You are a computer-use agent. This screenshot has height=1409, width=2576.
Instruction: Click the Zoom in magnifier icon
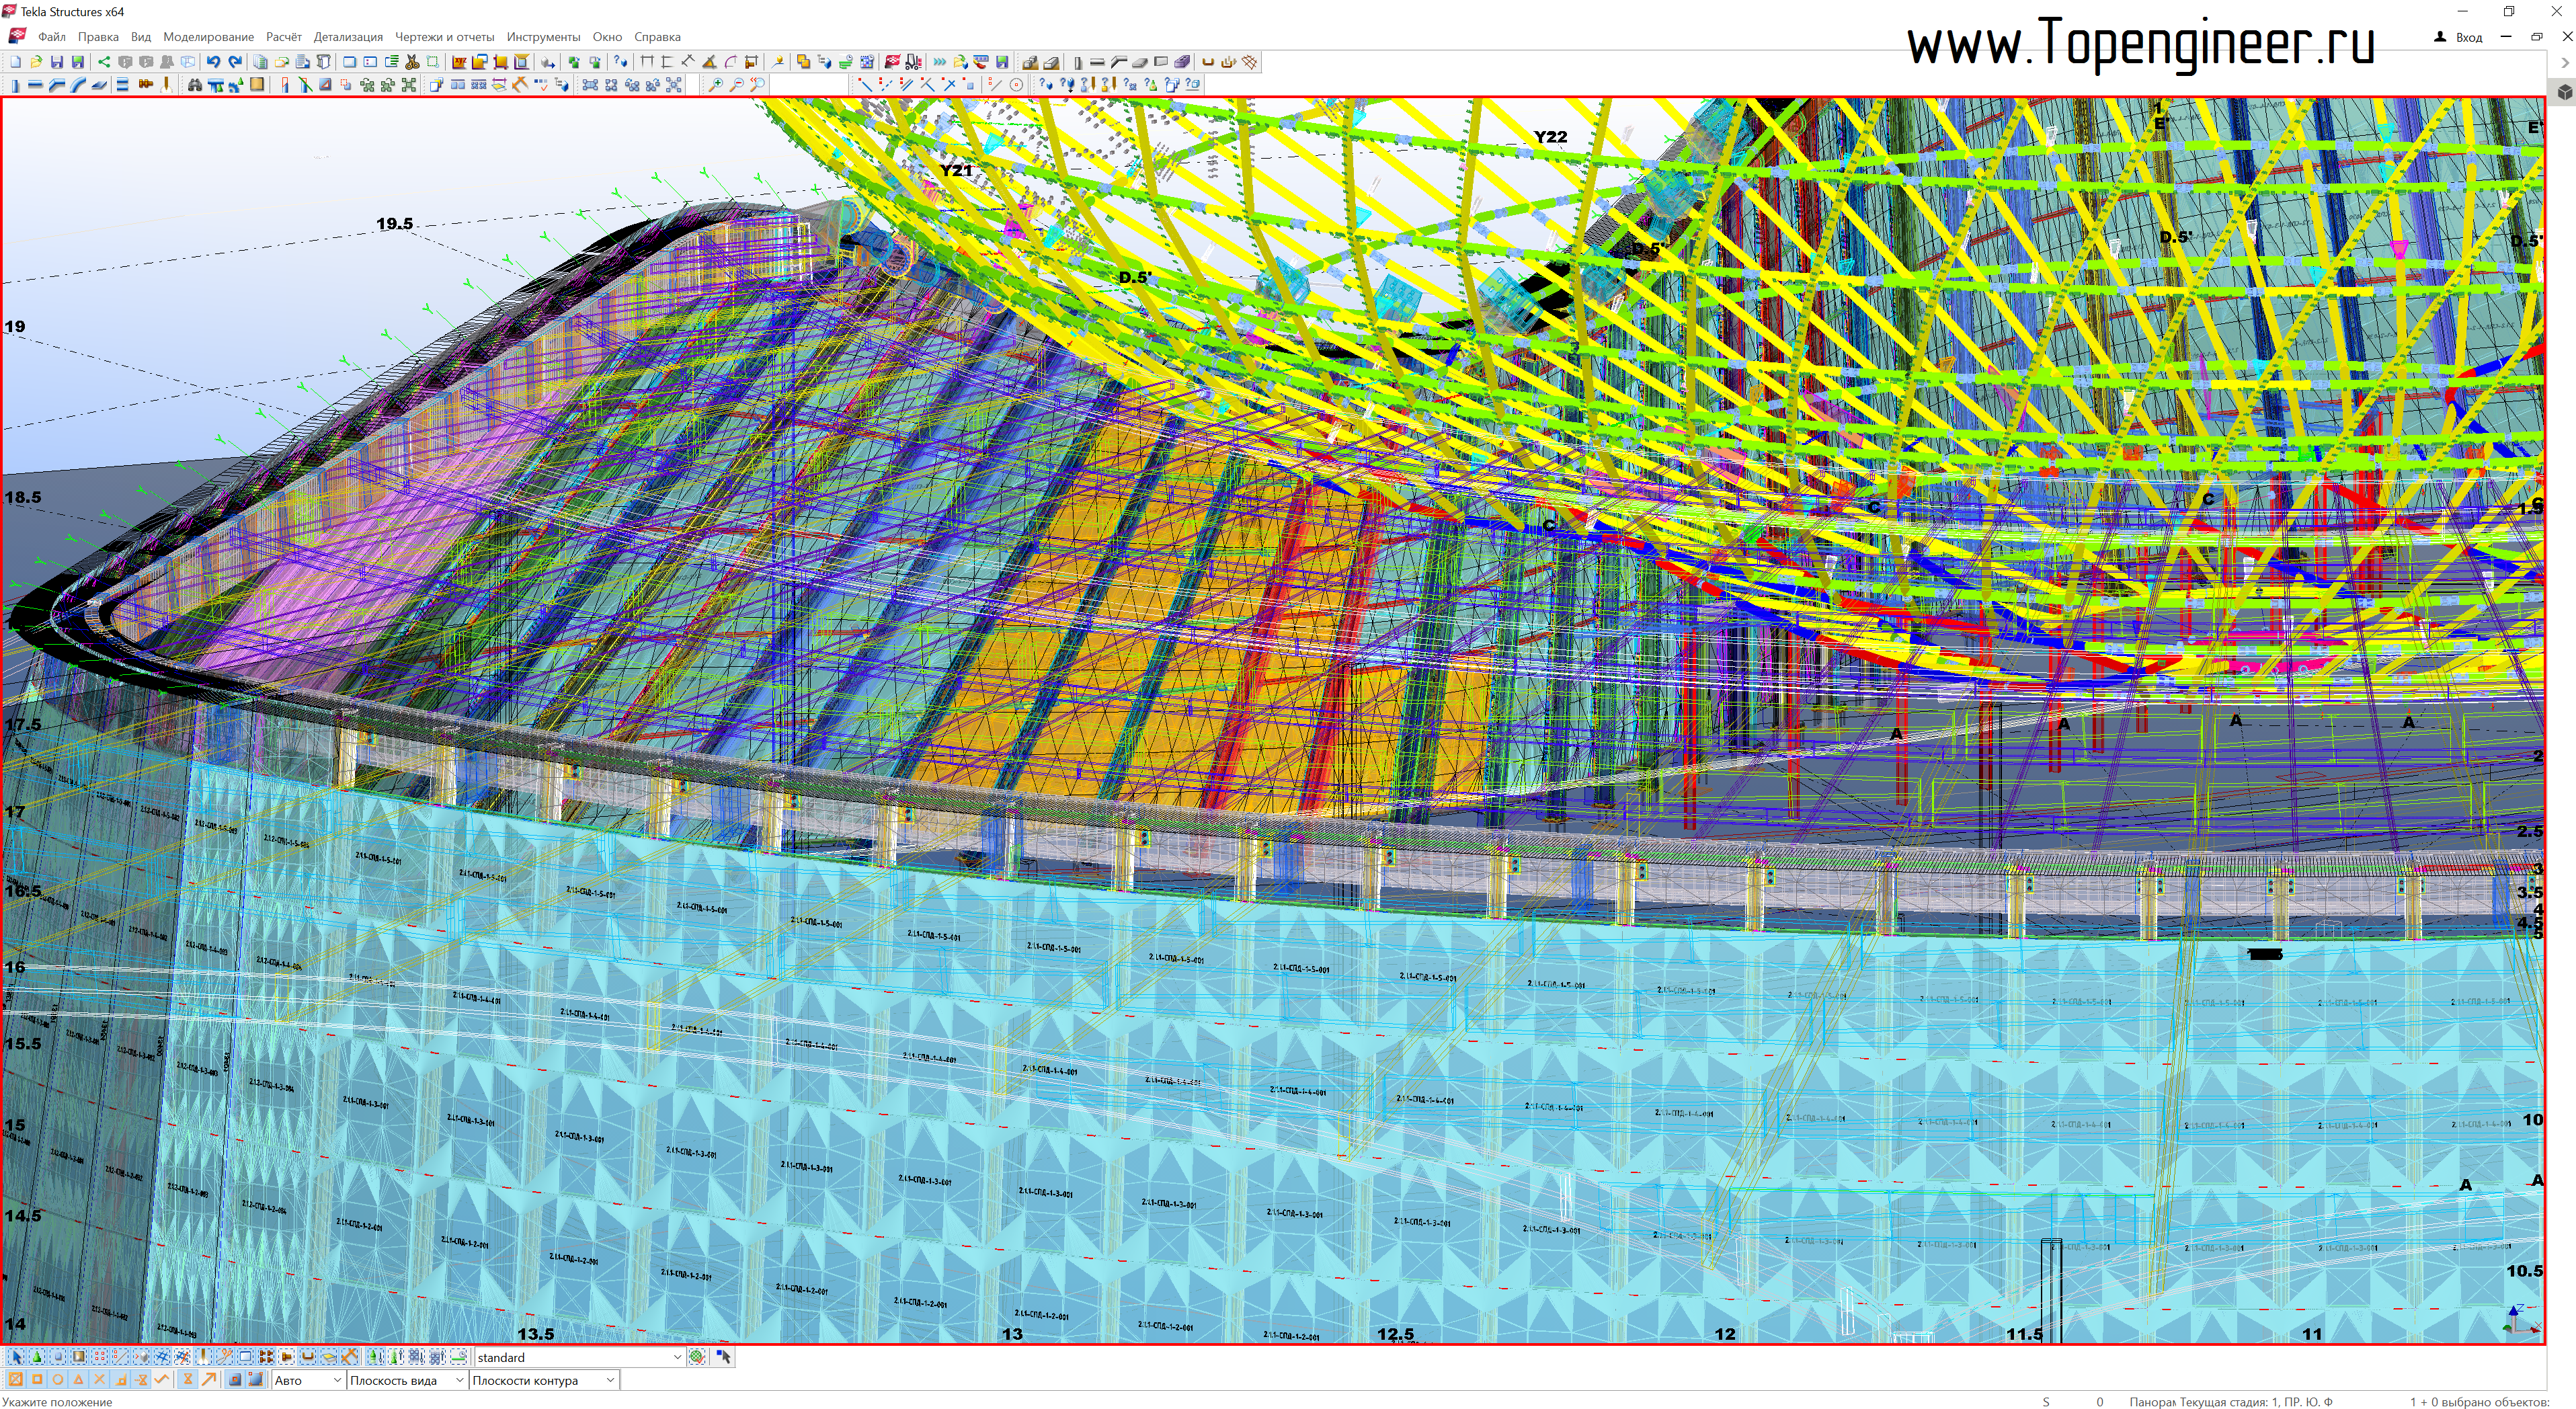716,85
